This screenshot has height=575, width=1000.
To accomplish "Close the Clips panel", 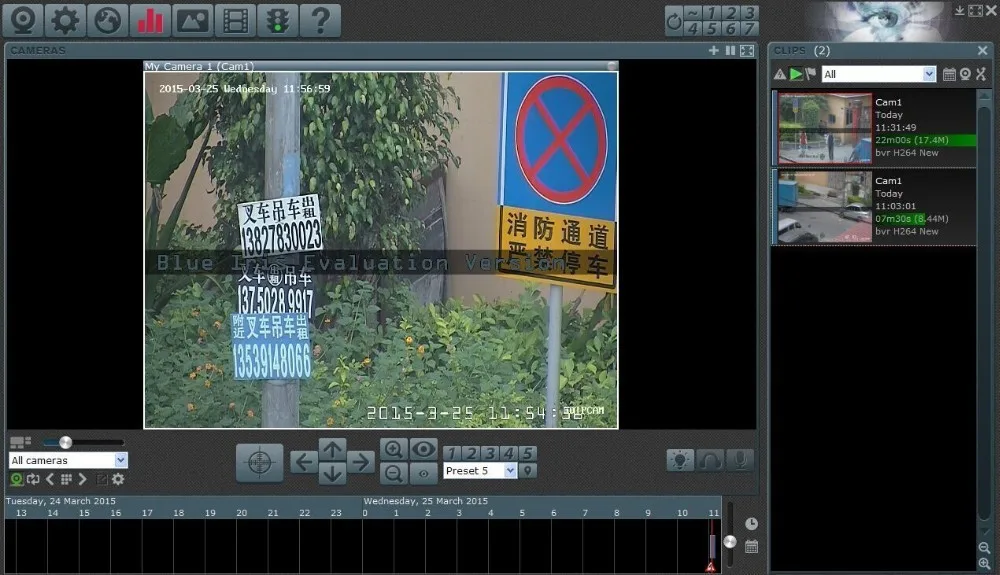I will pos(982,50).
